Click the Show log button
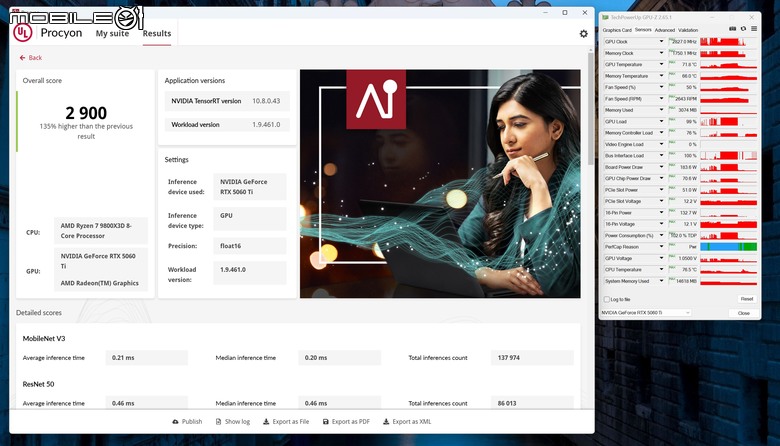The image size is (780, 446). pyautogui.click(x=232, y=422)
